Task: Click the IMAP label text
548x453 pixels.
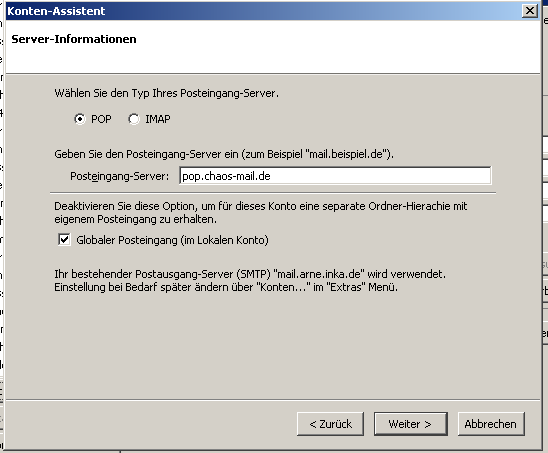Action: tap(158, 119)
